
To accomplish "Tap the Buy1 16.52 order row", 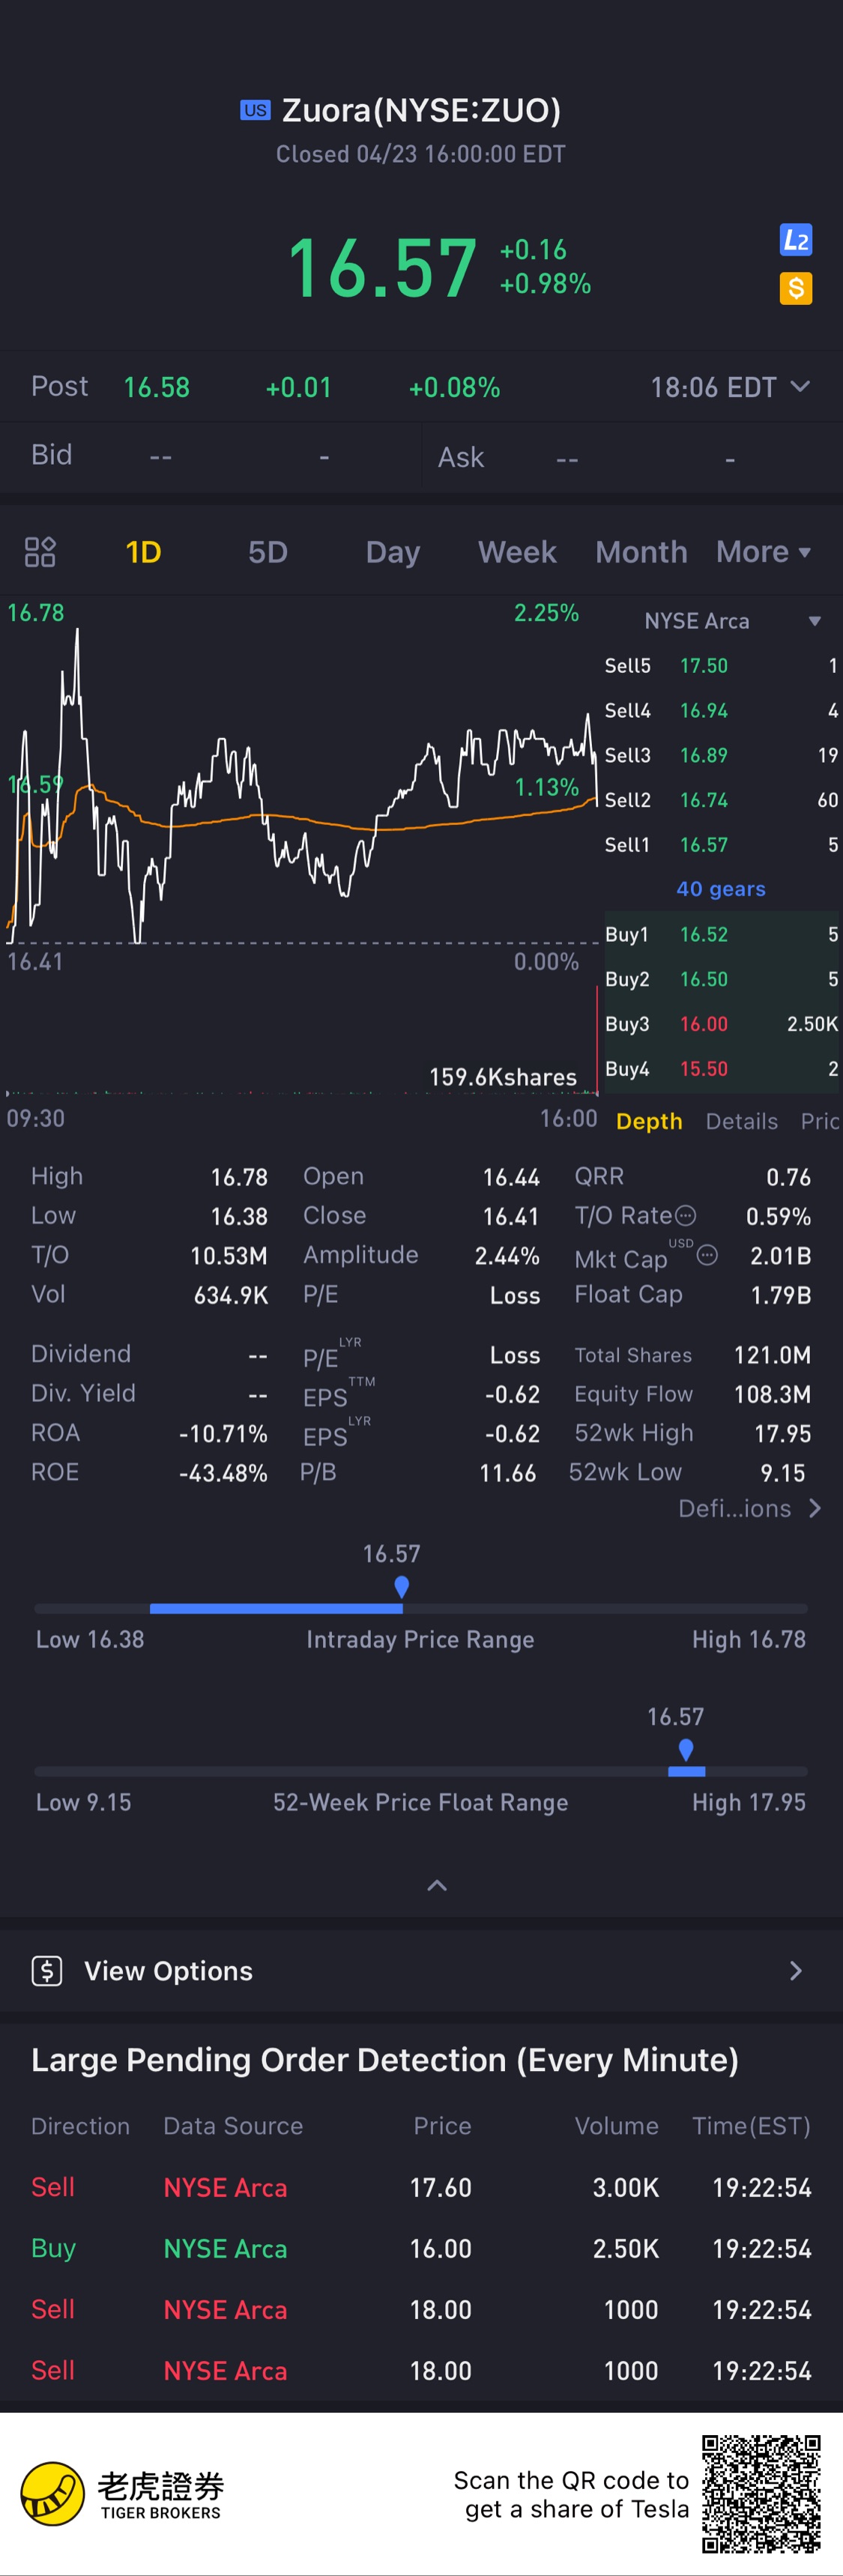I will (721, 934).
